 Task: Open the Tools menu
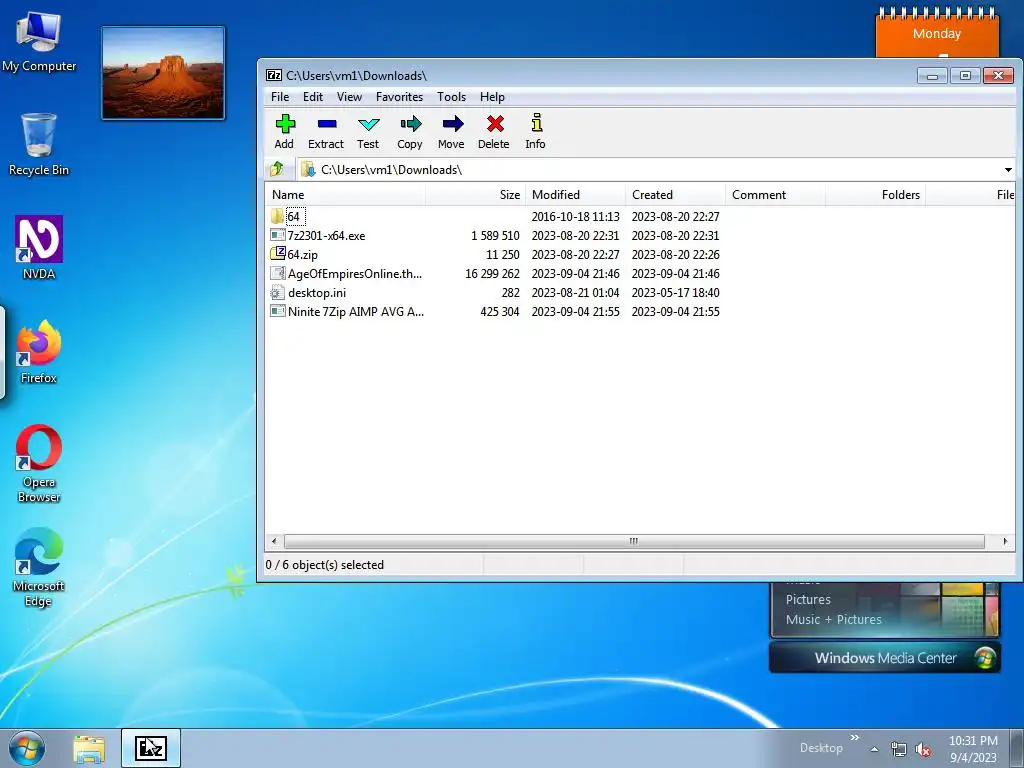point(451,97)
